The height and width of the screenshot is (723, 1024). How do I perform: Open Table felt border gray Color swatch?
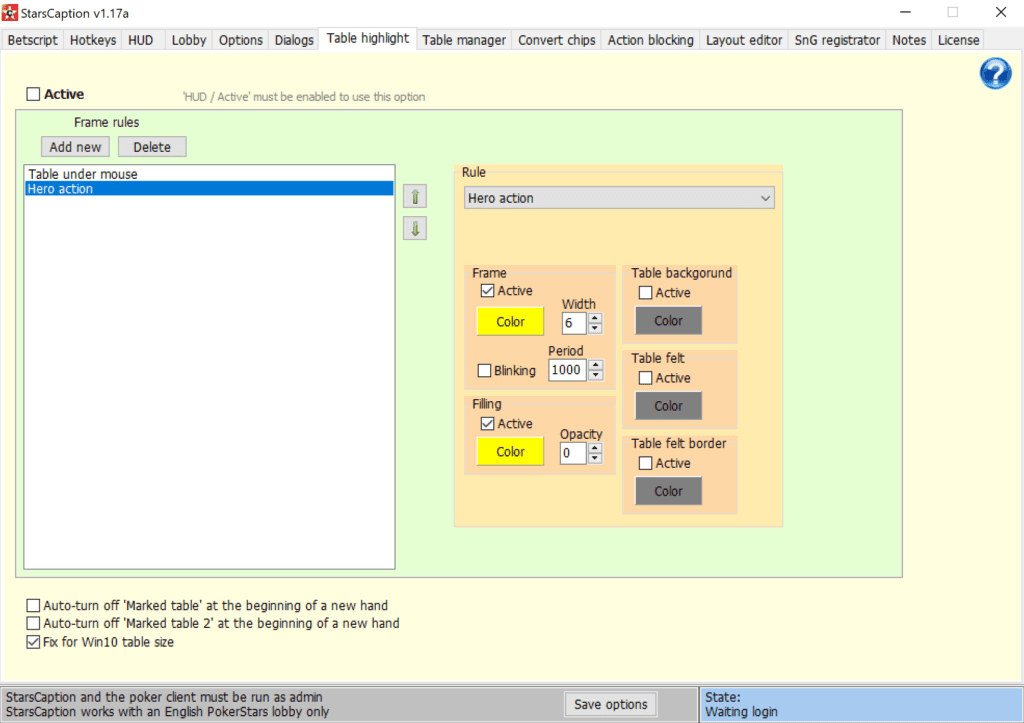pyautogui.click(x=669, y=491)
